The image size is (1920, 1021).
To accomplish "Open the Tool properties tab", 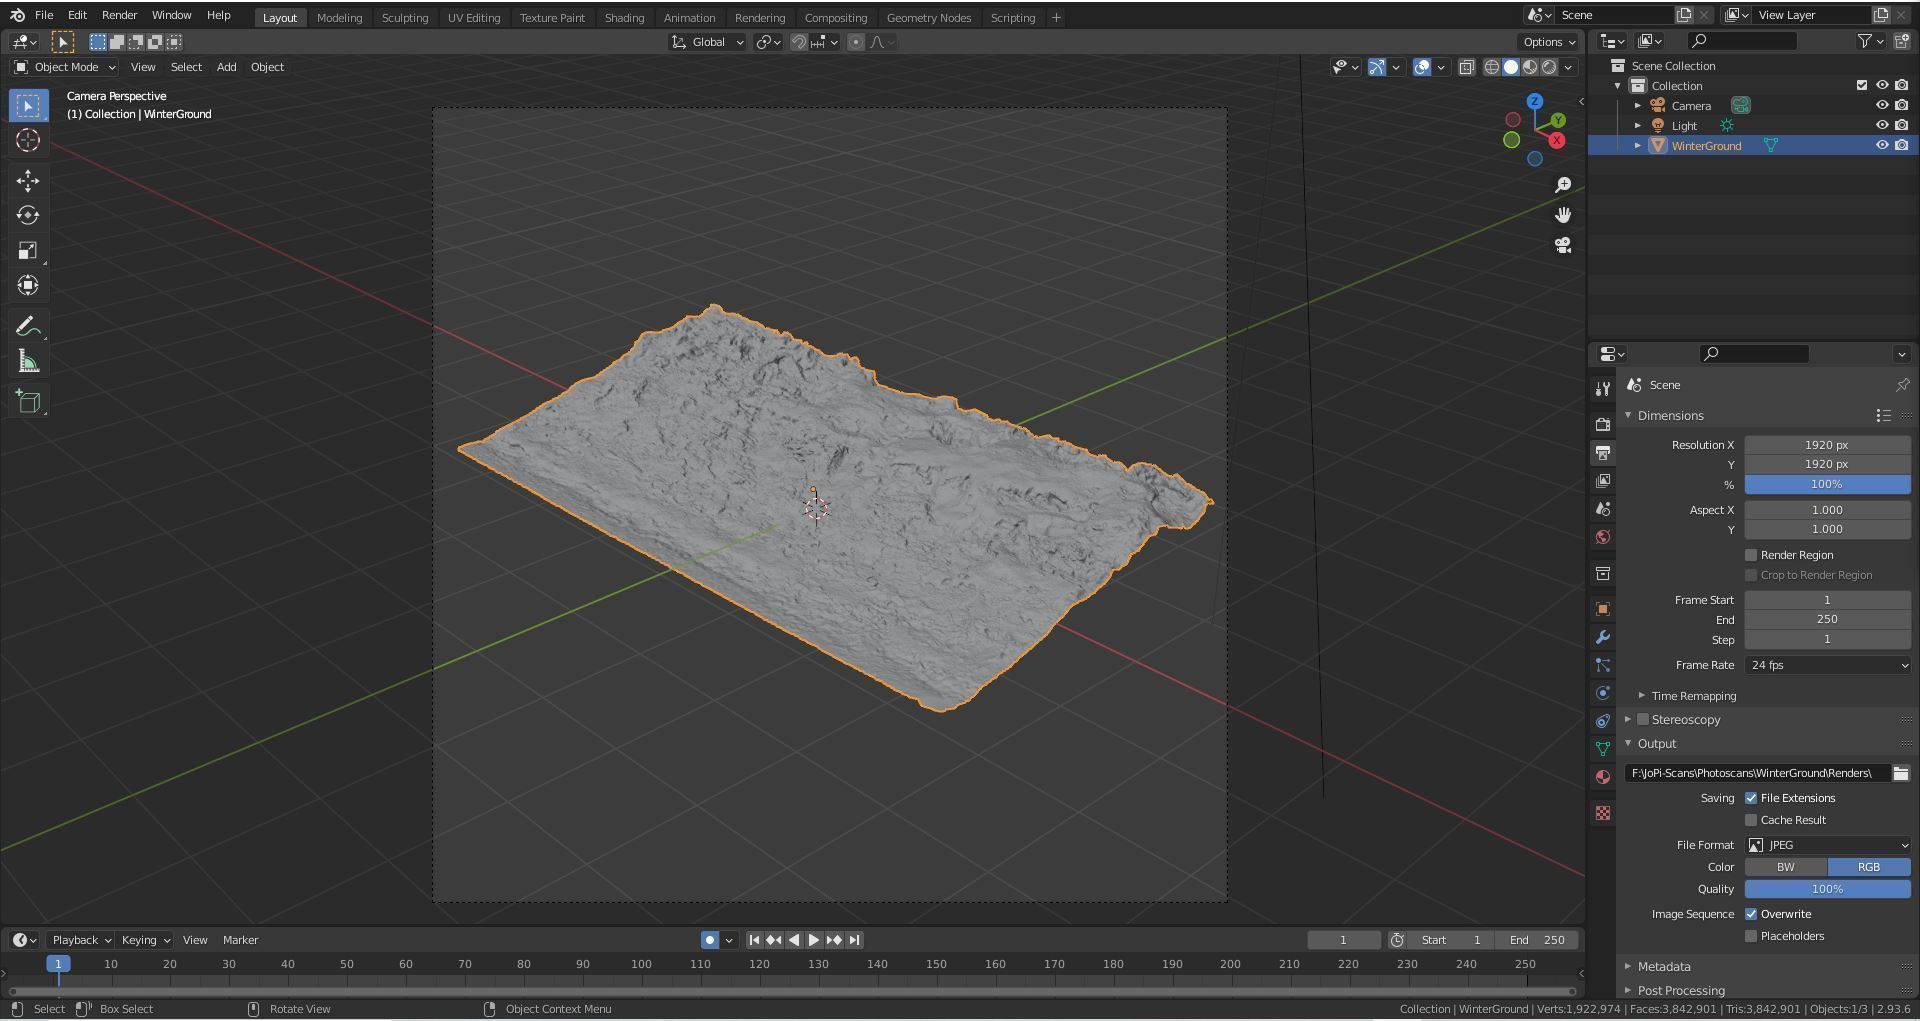I will (x=1603, y=388).
